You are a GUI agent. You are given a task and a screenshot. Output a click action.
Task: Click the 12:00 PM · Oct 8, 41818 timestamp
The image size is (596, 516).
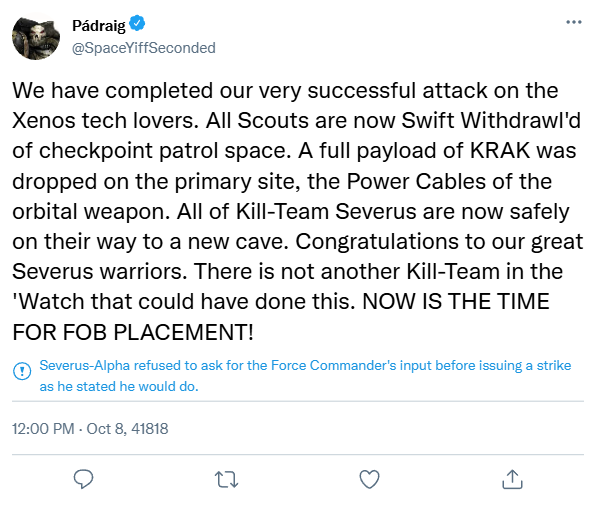coord(90,429)
